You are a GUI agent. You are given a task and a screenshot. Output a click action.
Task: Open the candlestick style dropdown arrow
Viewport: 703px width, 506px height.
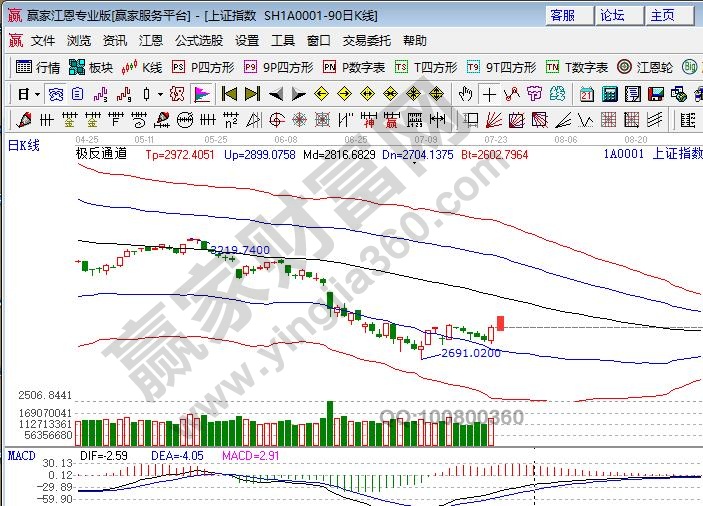click(x=162, y=94)
